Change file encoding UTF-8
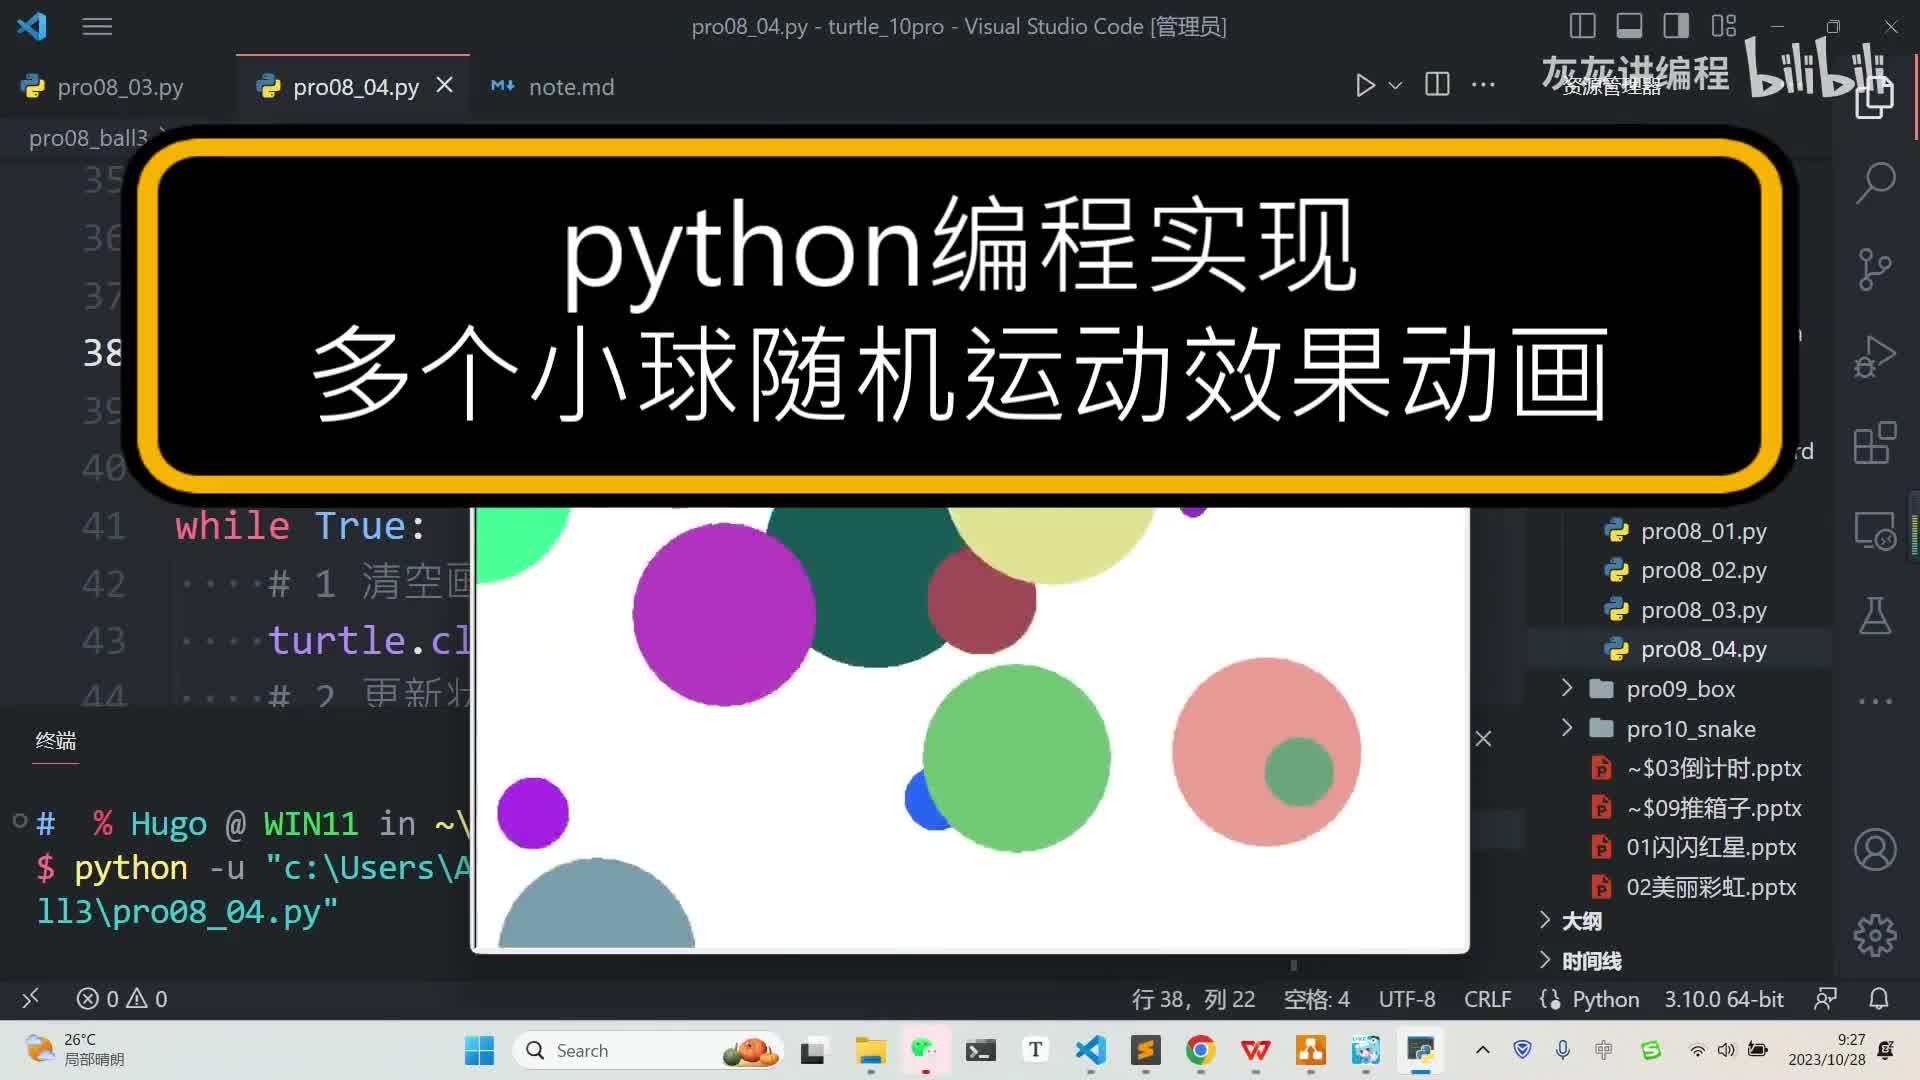The width and height of the screenshot is (1920, 1080). 1407,999
